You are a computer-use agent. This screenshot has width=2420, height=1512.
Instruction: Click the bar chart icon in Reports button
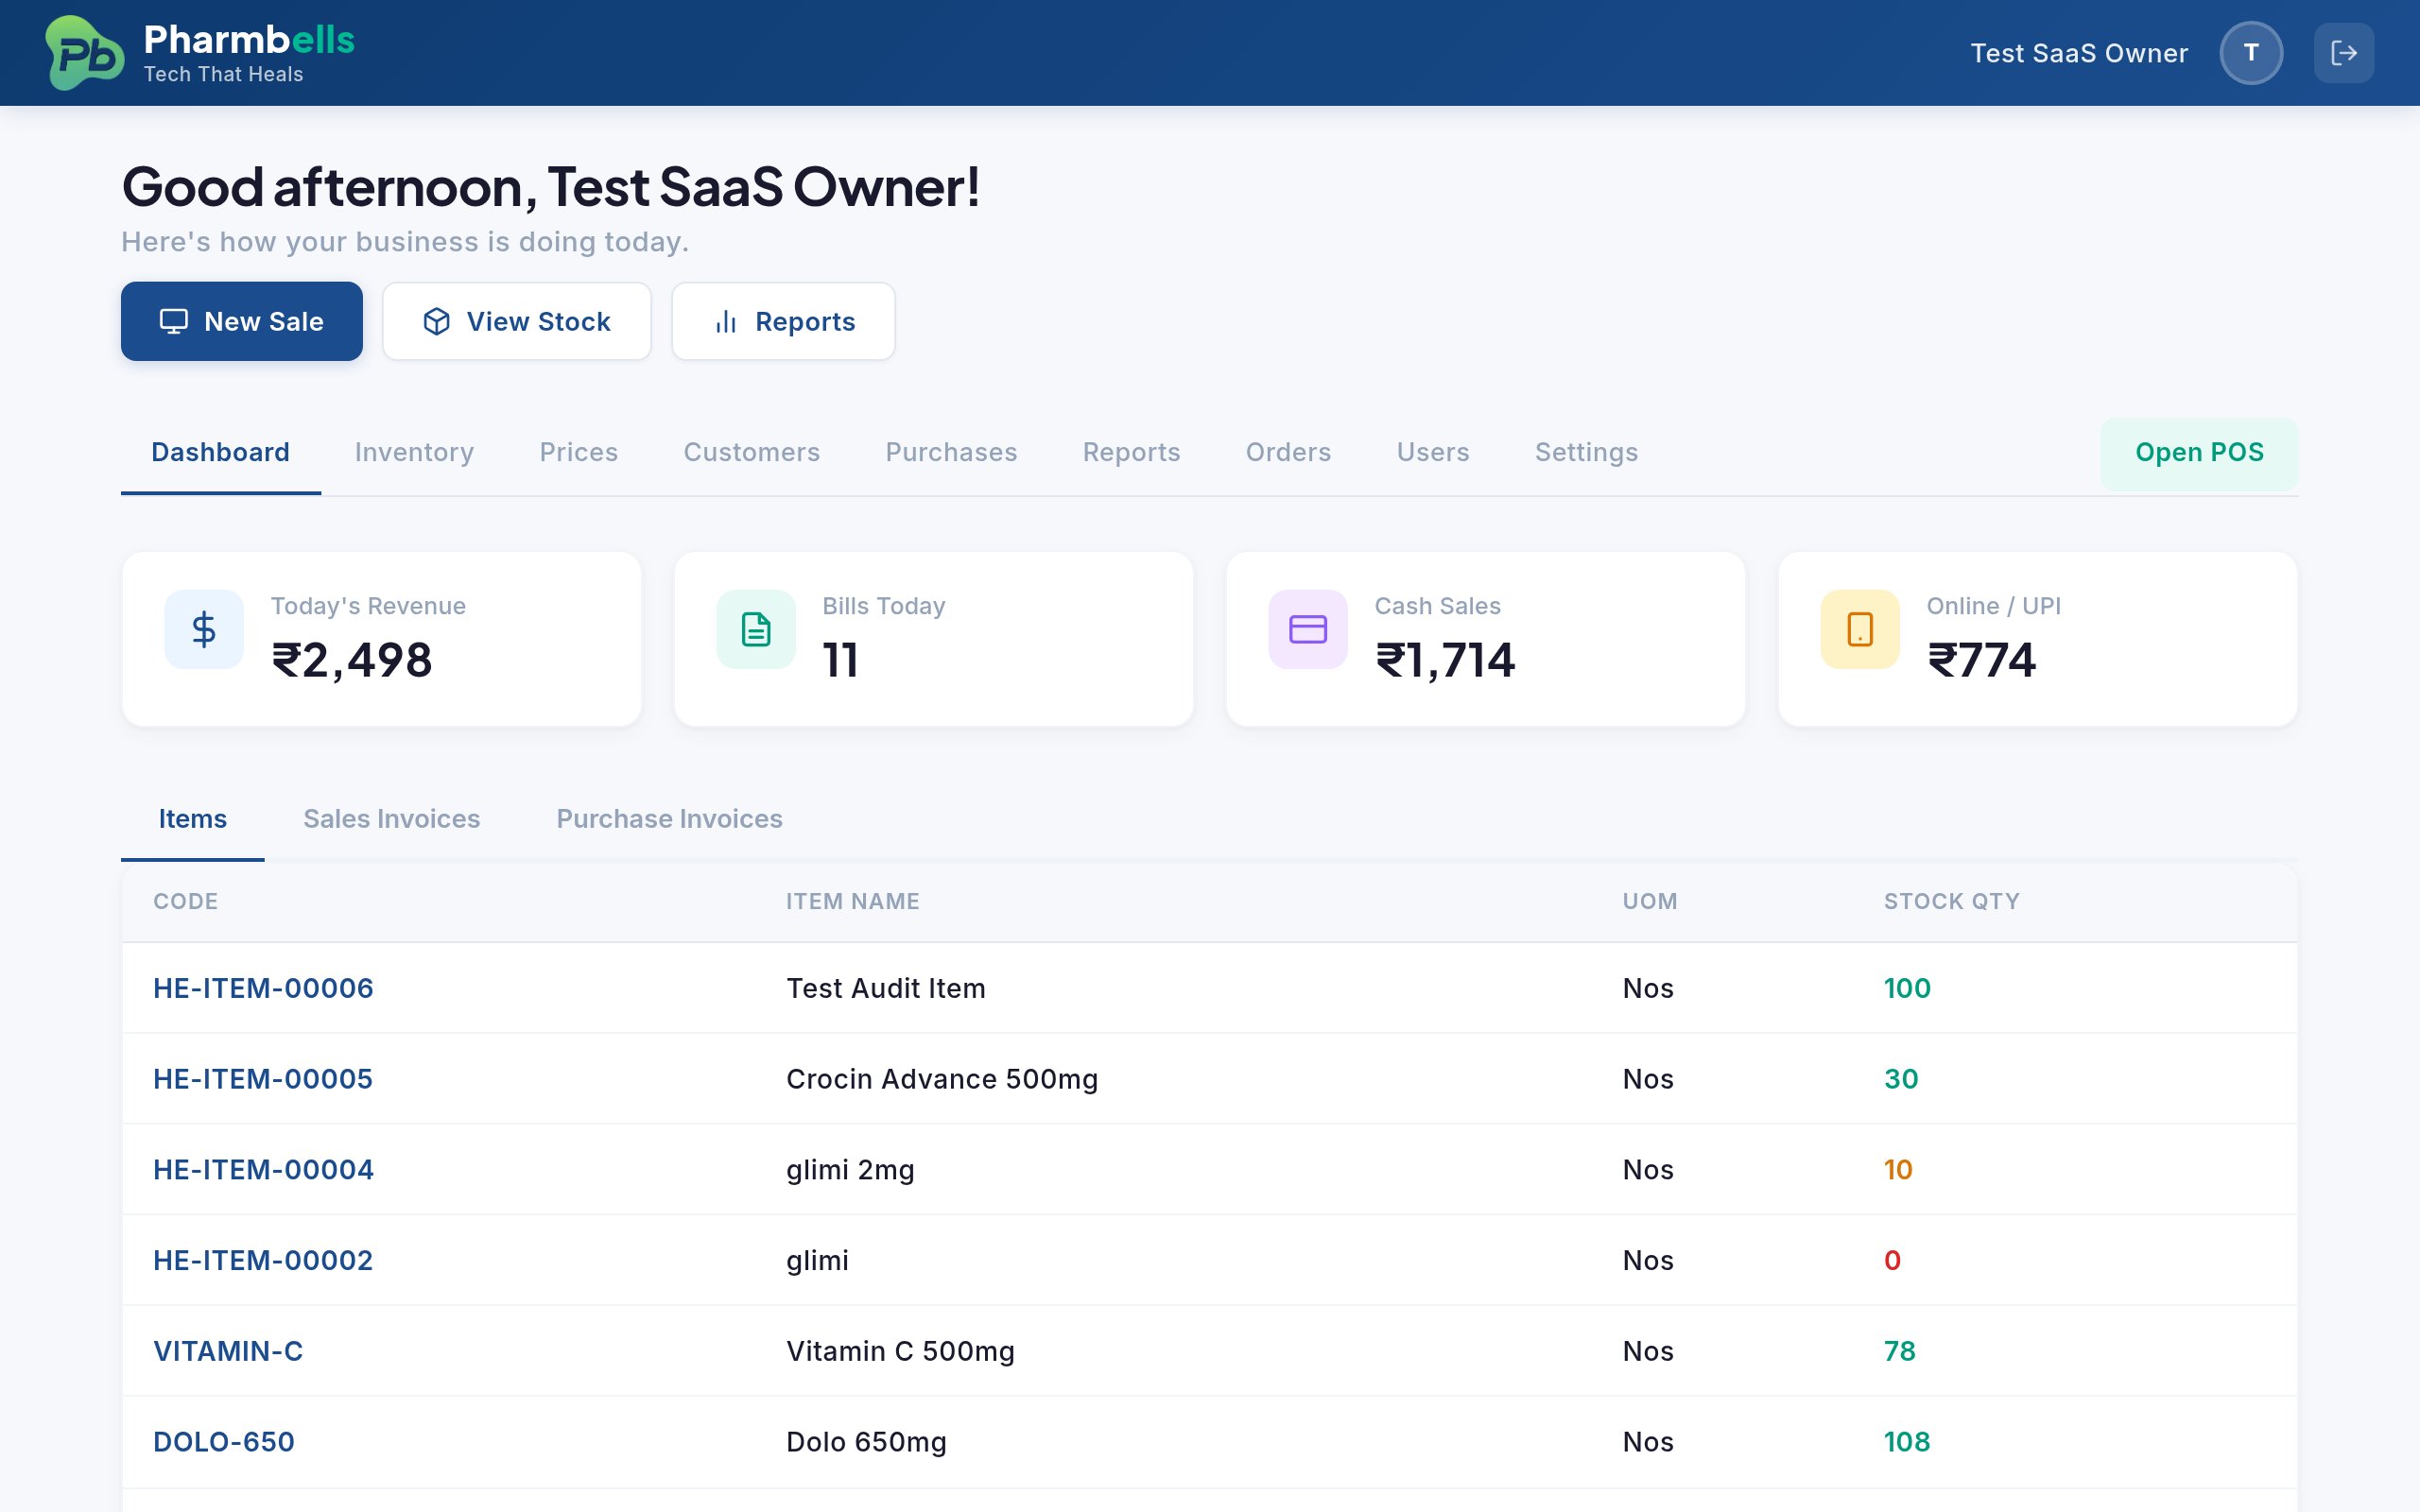point(725,321)
